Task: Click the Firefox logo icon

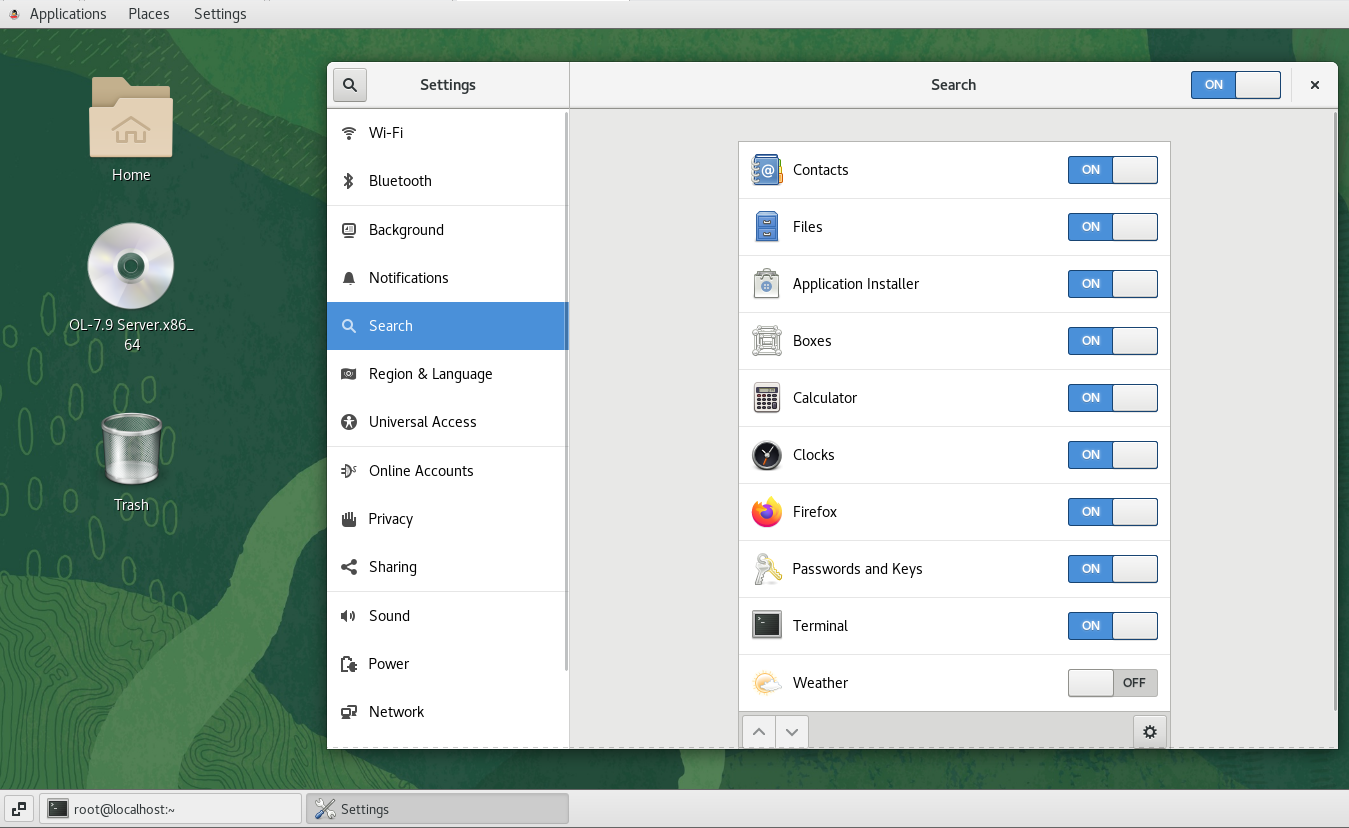Action: pyautogui.click(x=767, y=512)
